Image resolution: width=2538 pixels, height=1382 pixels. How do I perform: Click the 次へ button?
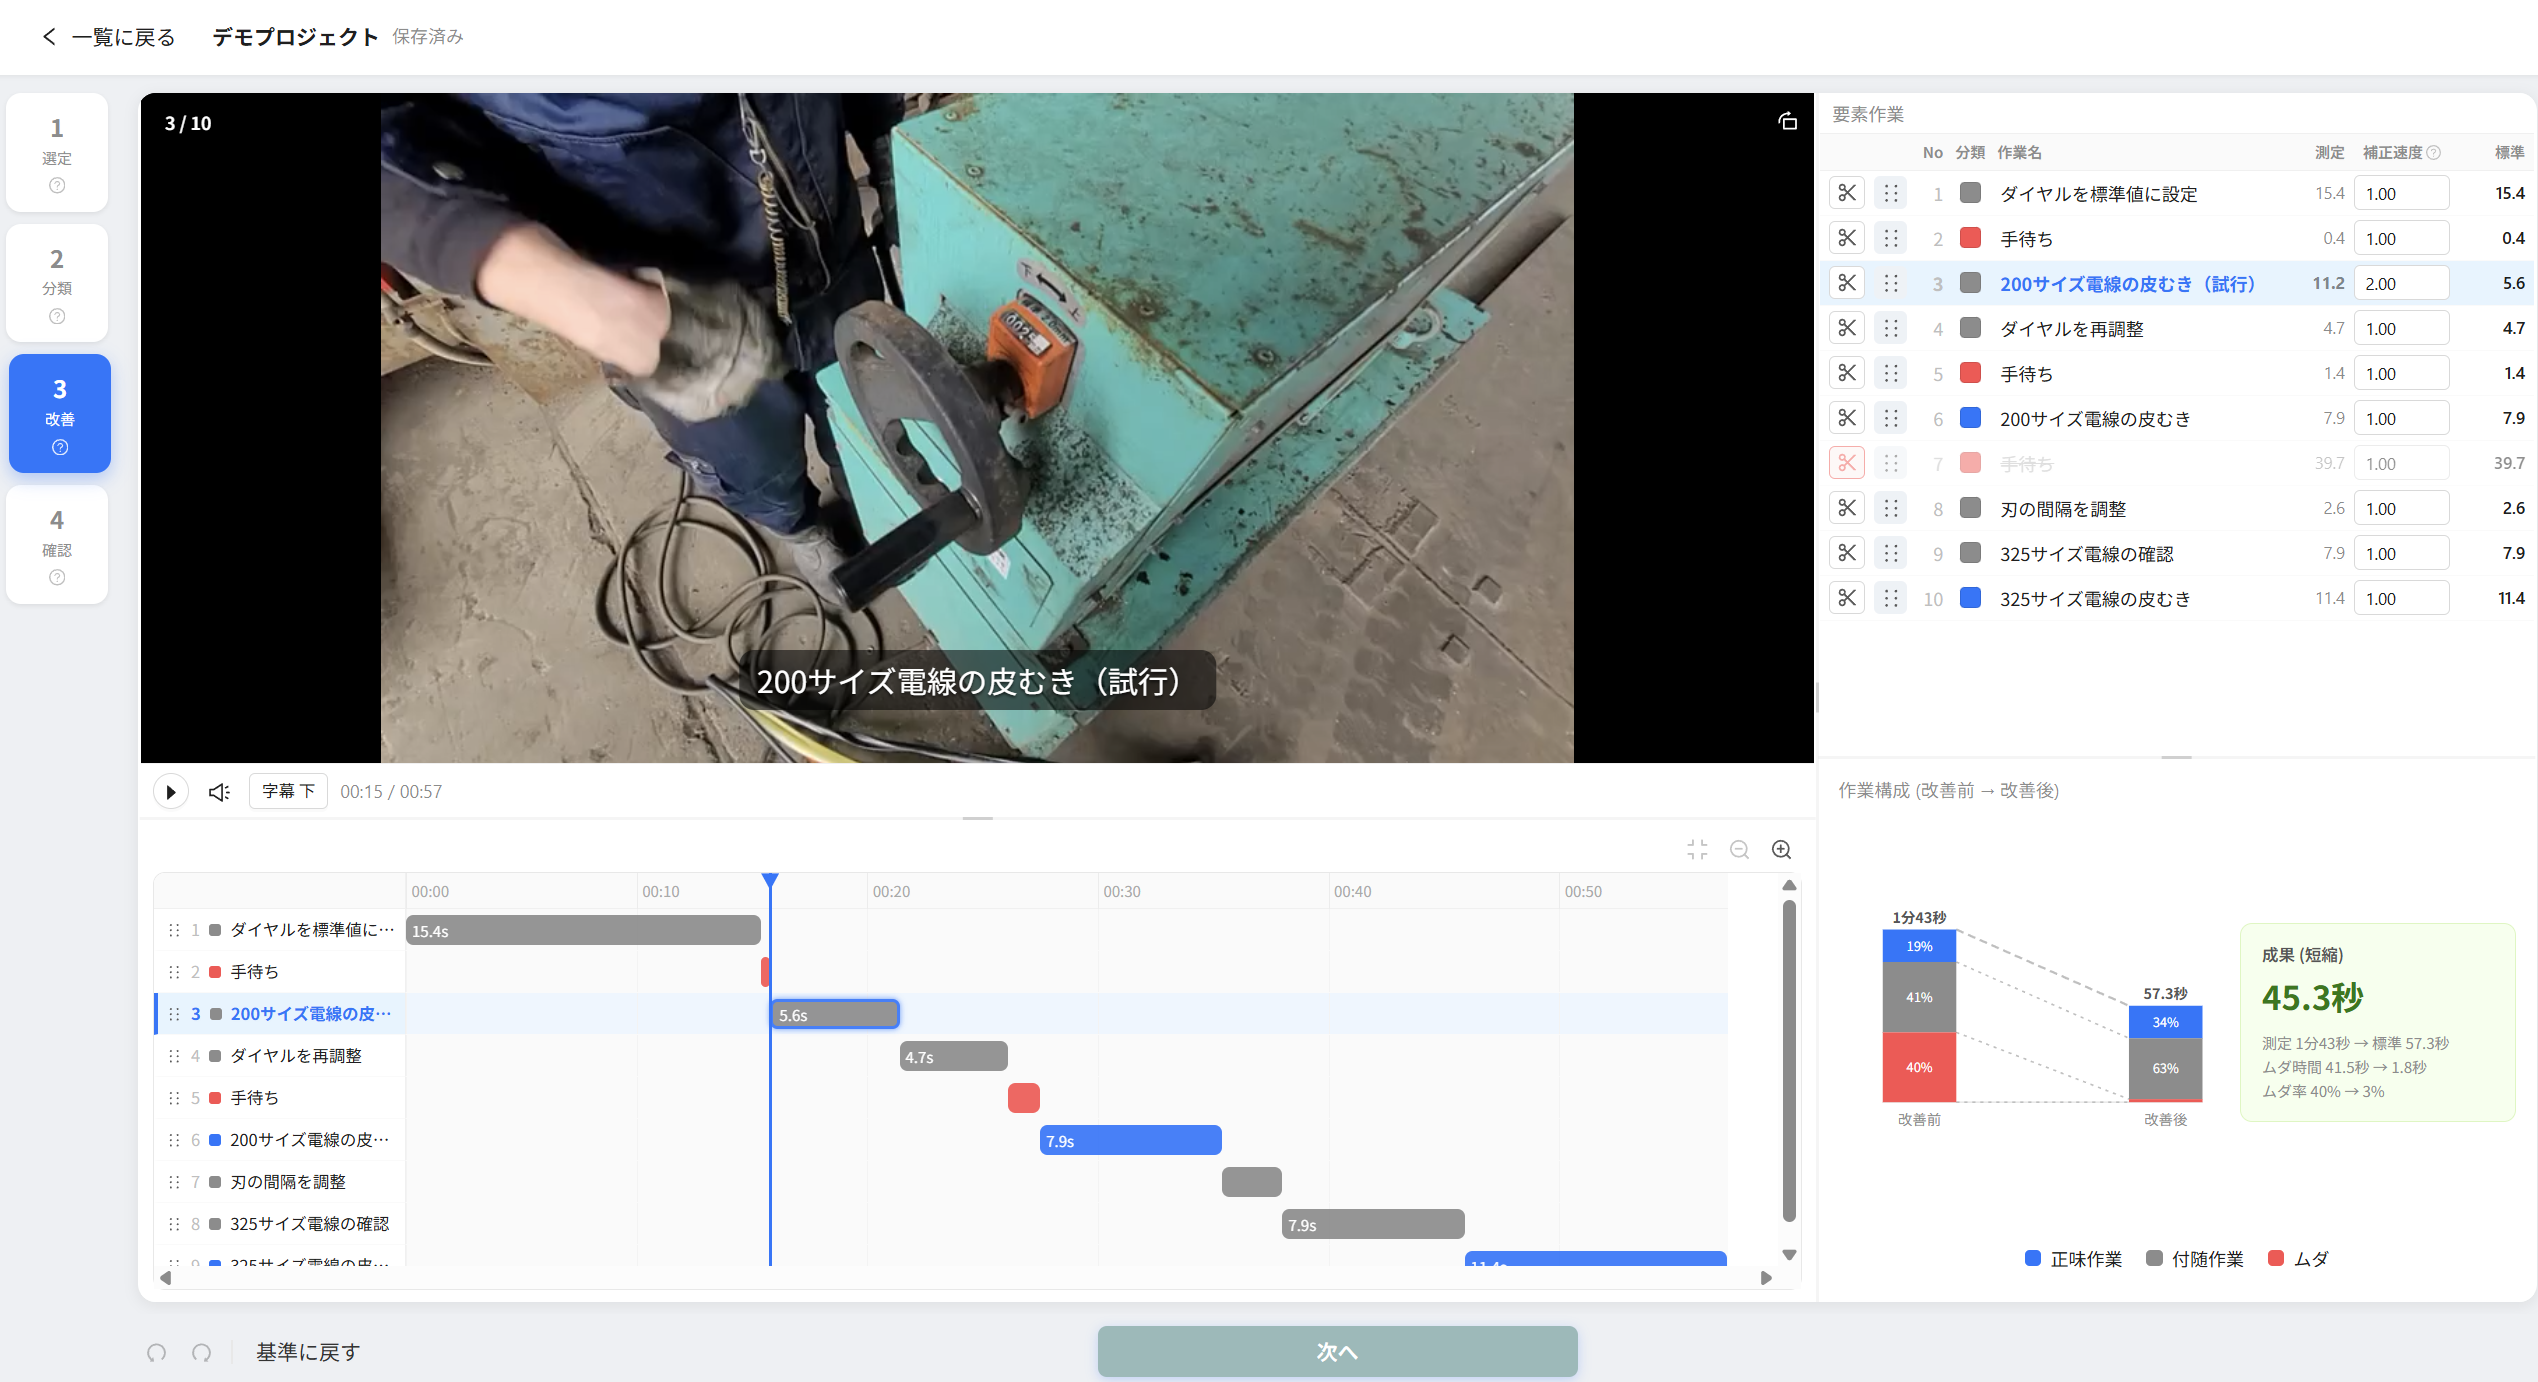(x=1337, y=1352)
